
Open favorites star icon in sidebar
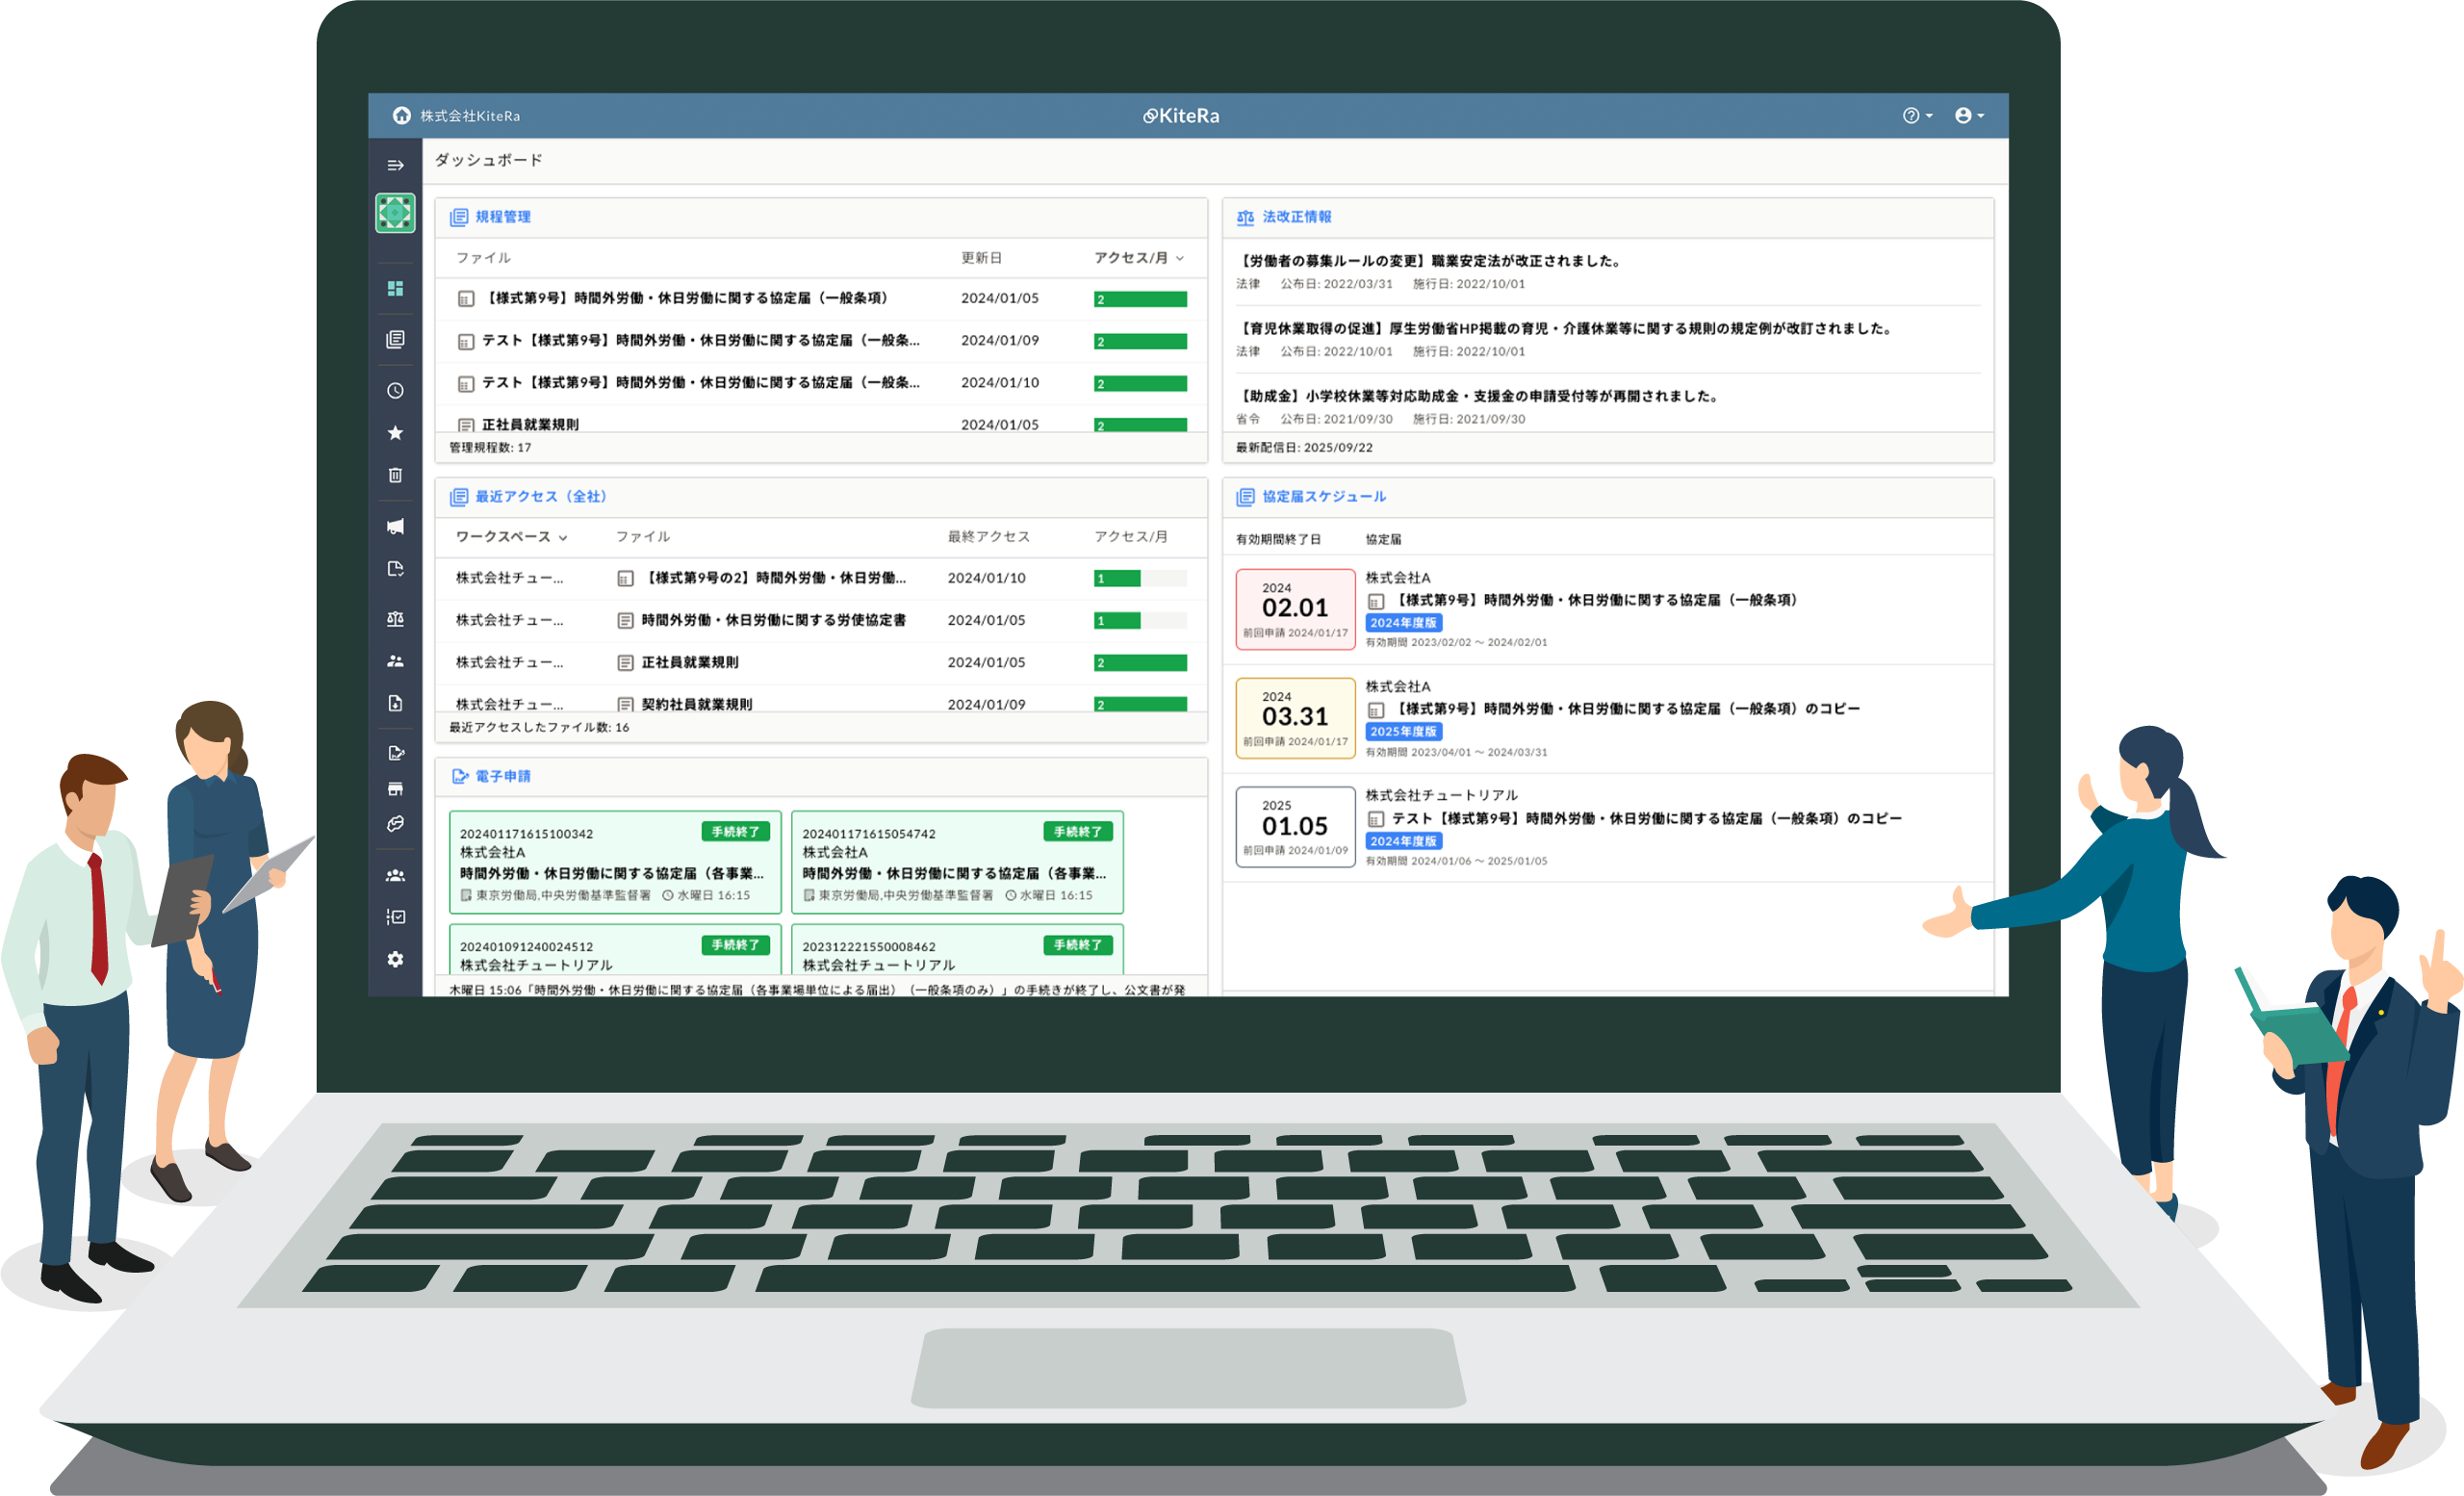click(x=395, y=433)
